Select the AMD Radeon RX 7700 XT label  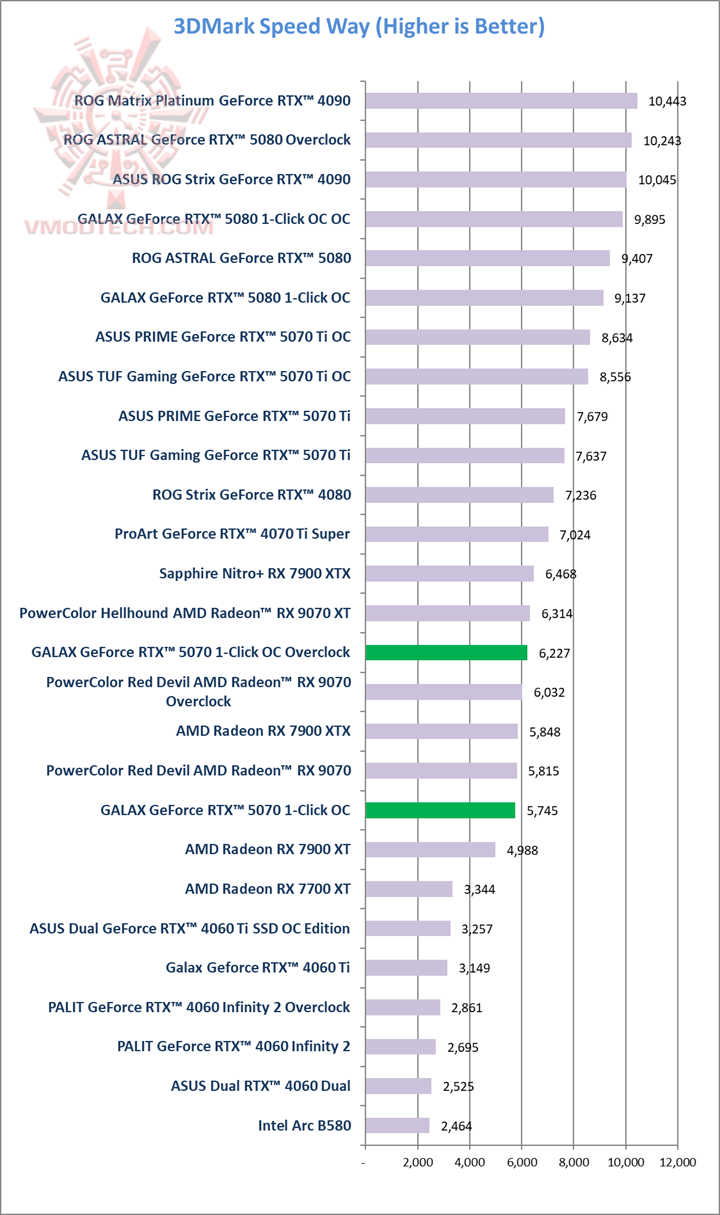(x=268, y=888)
